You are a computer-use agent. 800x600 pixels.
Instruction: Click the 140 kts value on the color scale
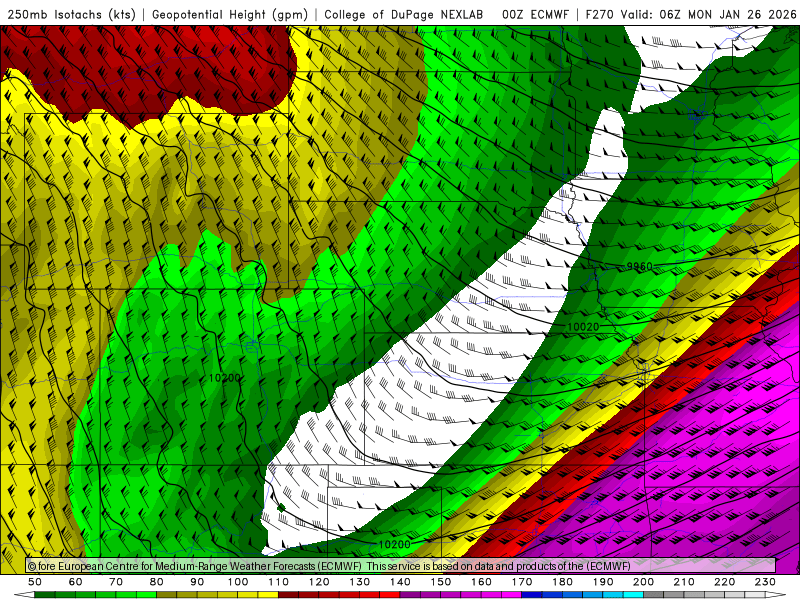(400, 582)
